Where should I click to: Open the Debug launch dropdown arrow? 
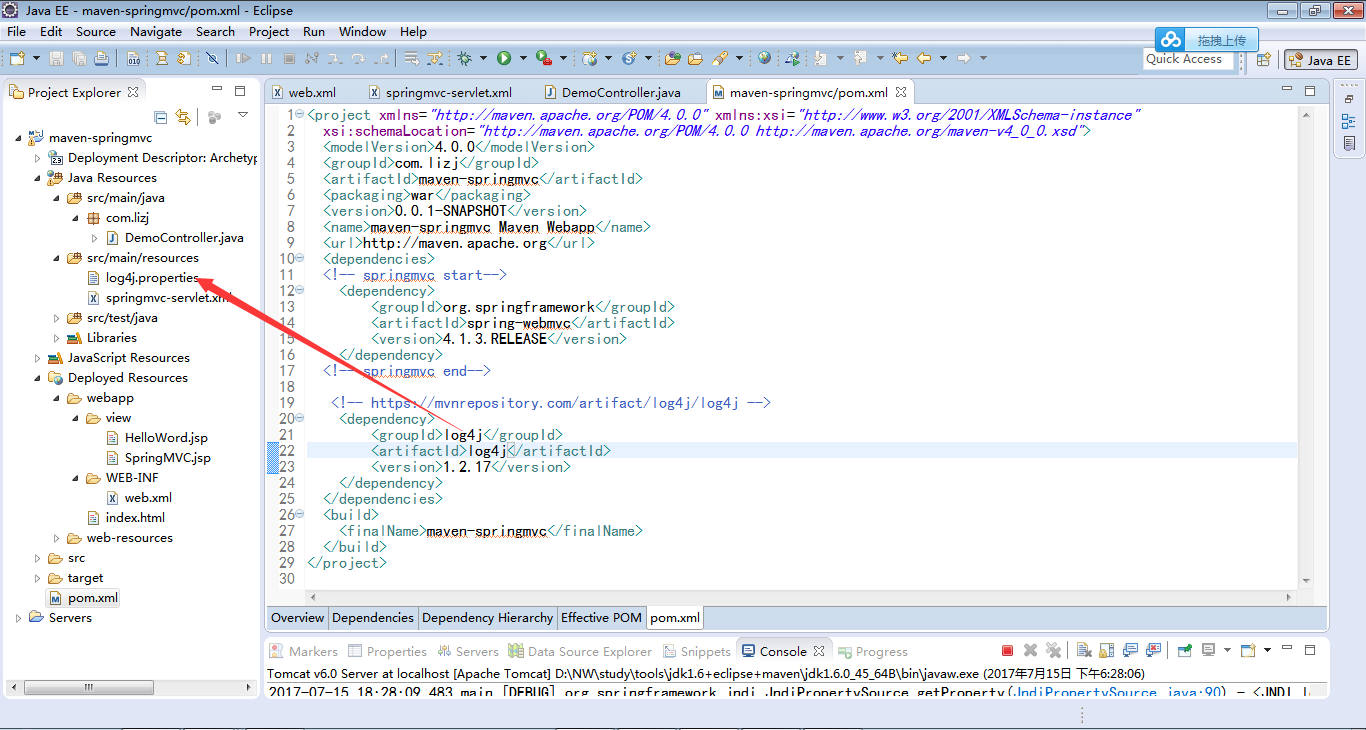[x=483, y=59]
